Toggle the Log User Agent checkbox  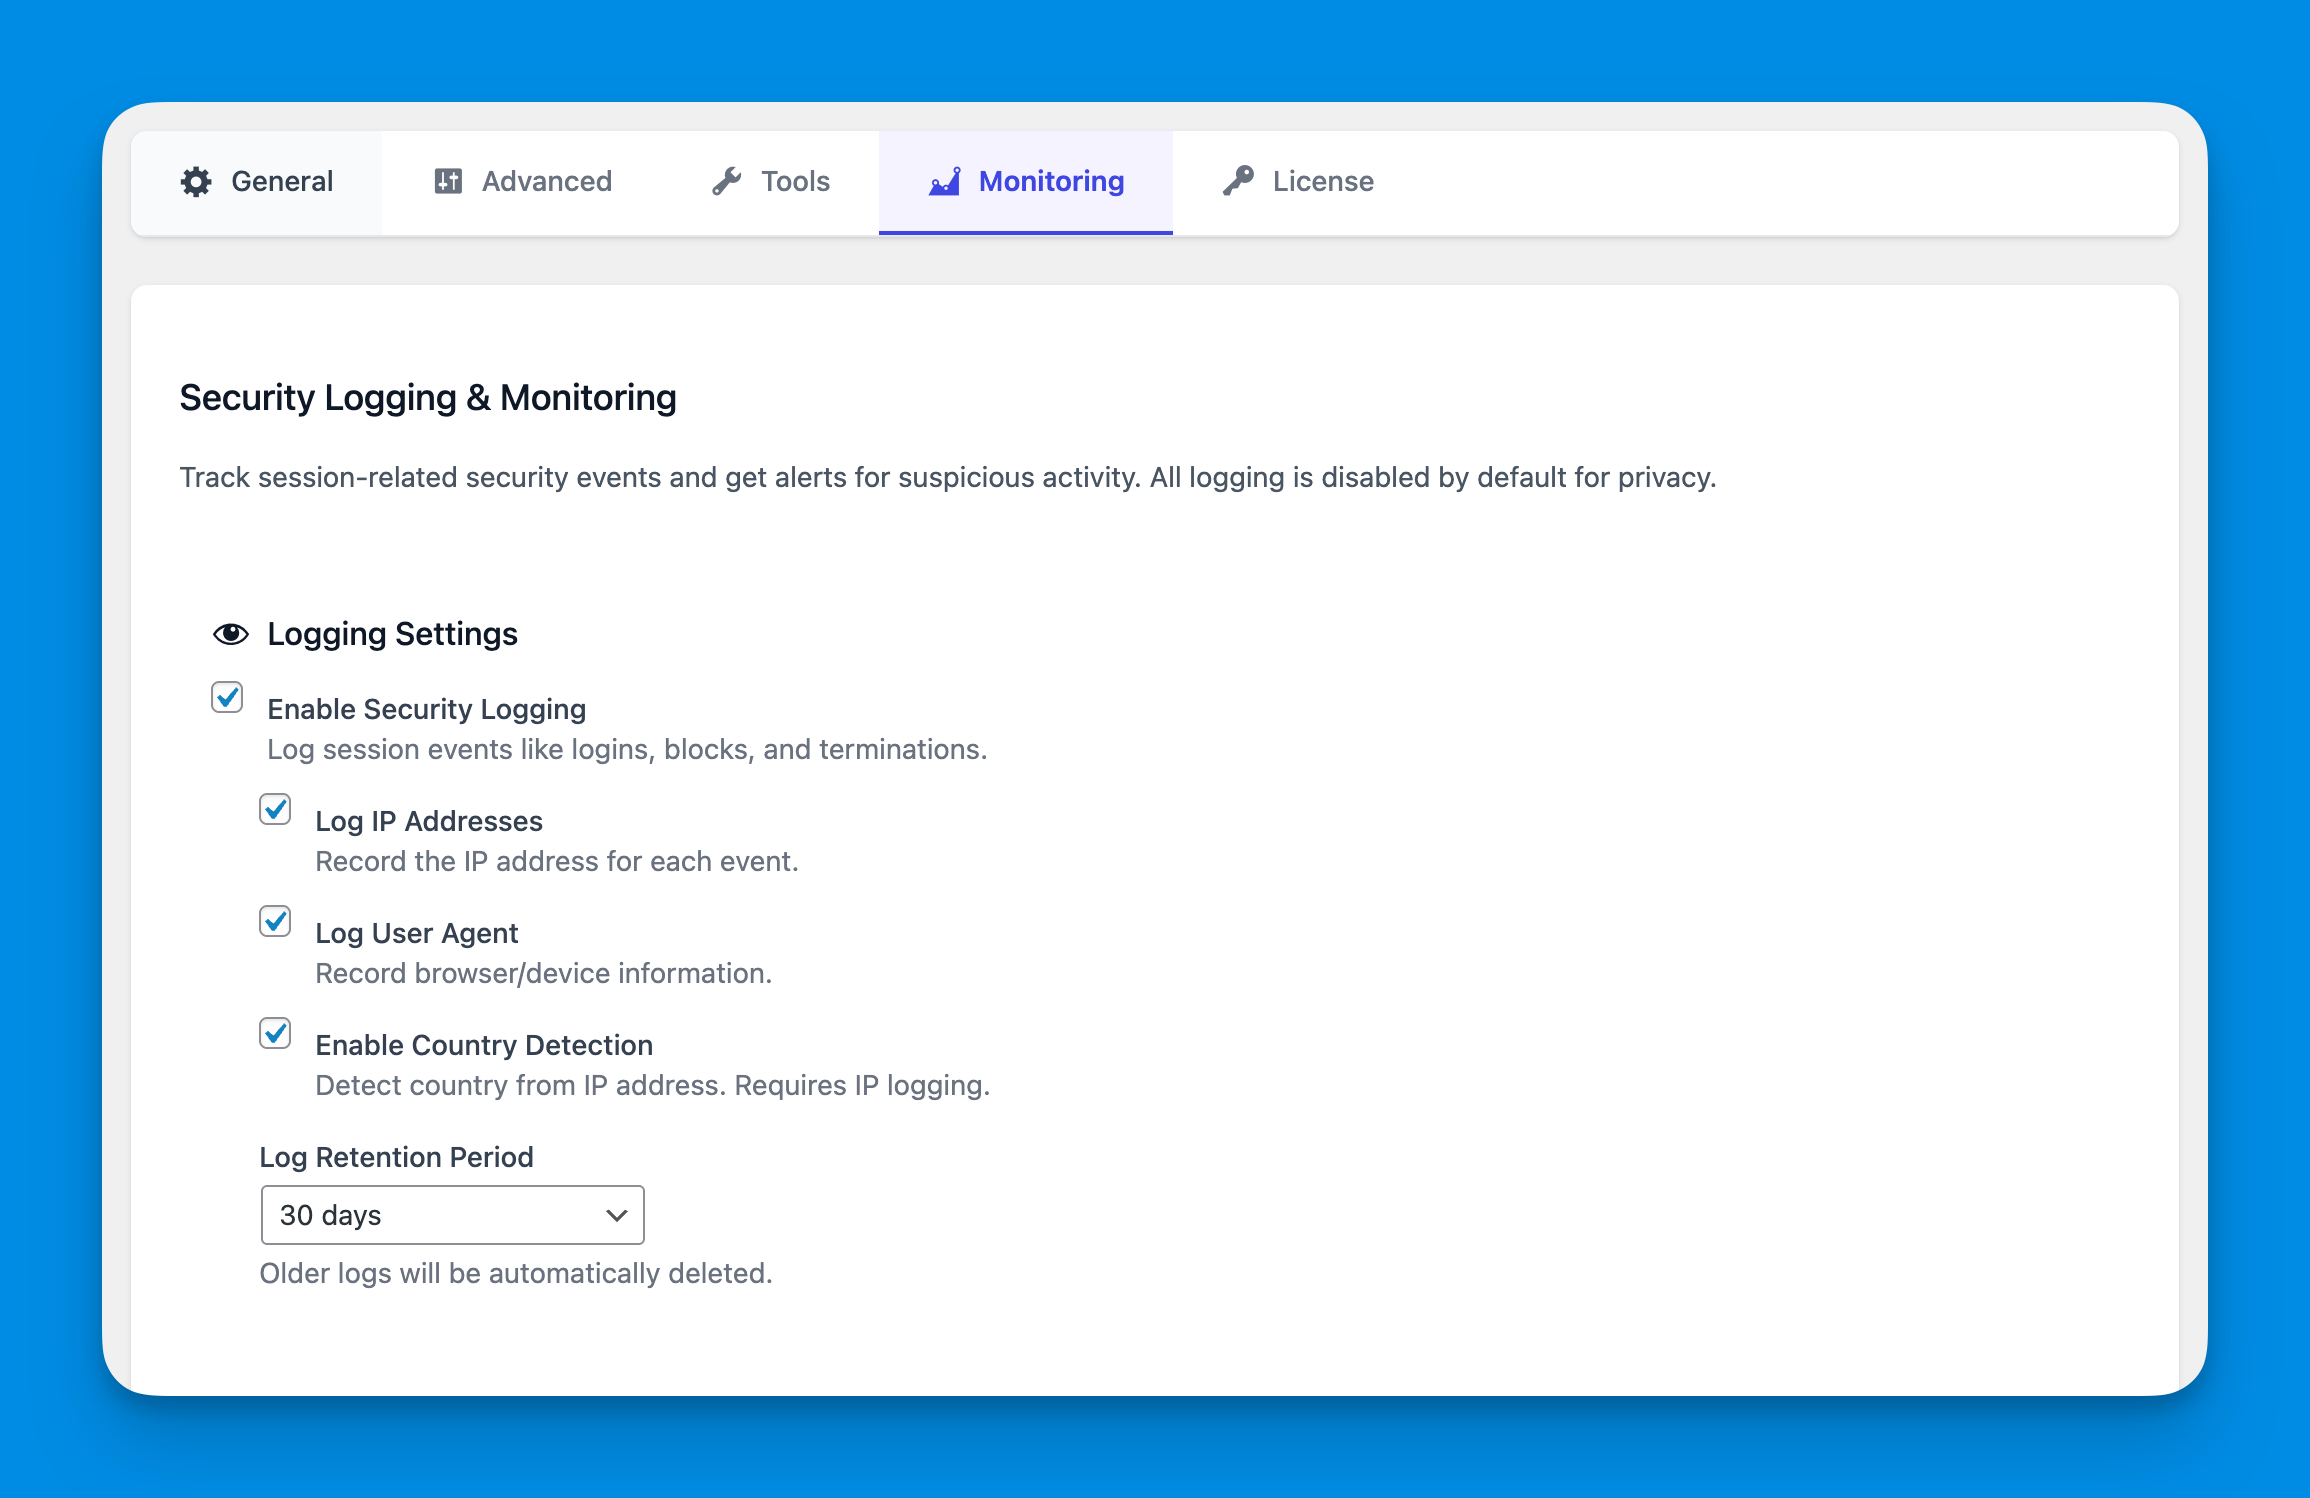click(x=275, y=921)
